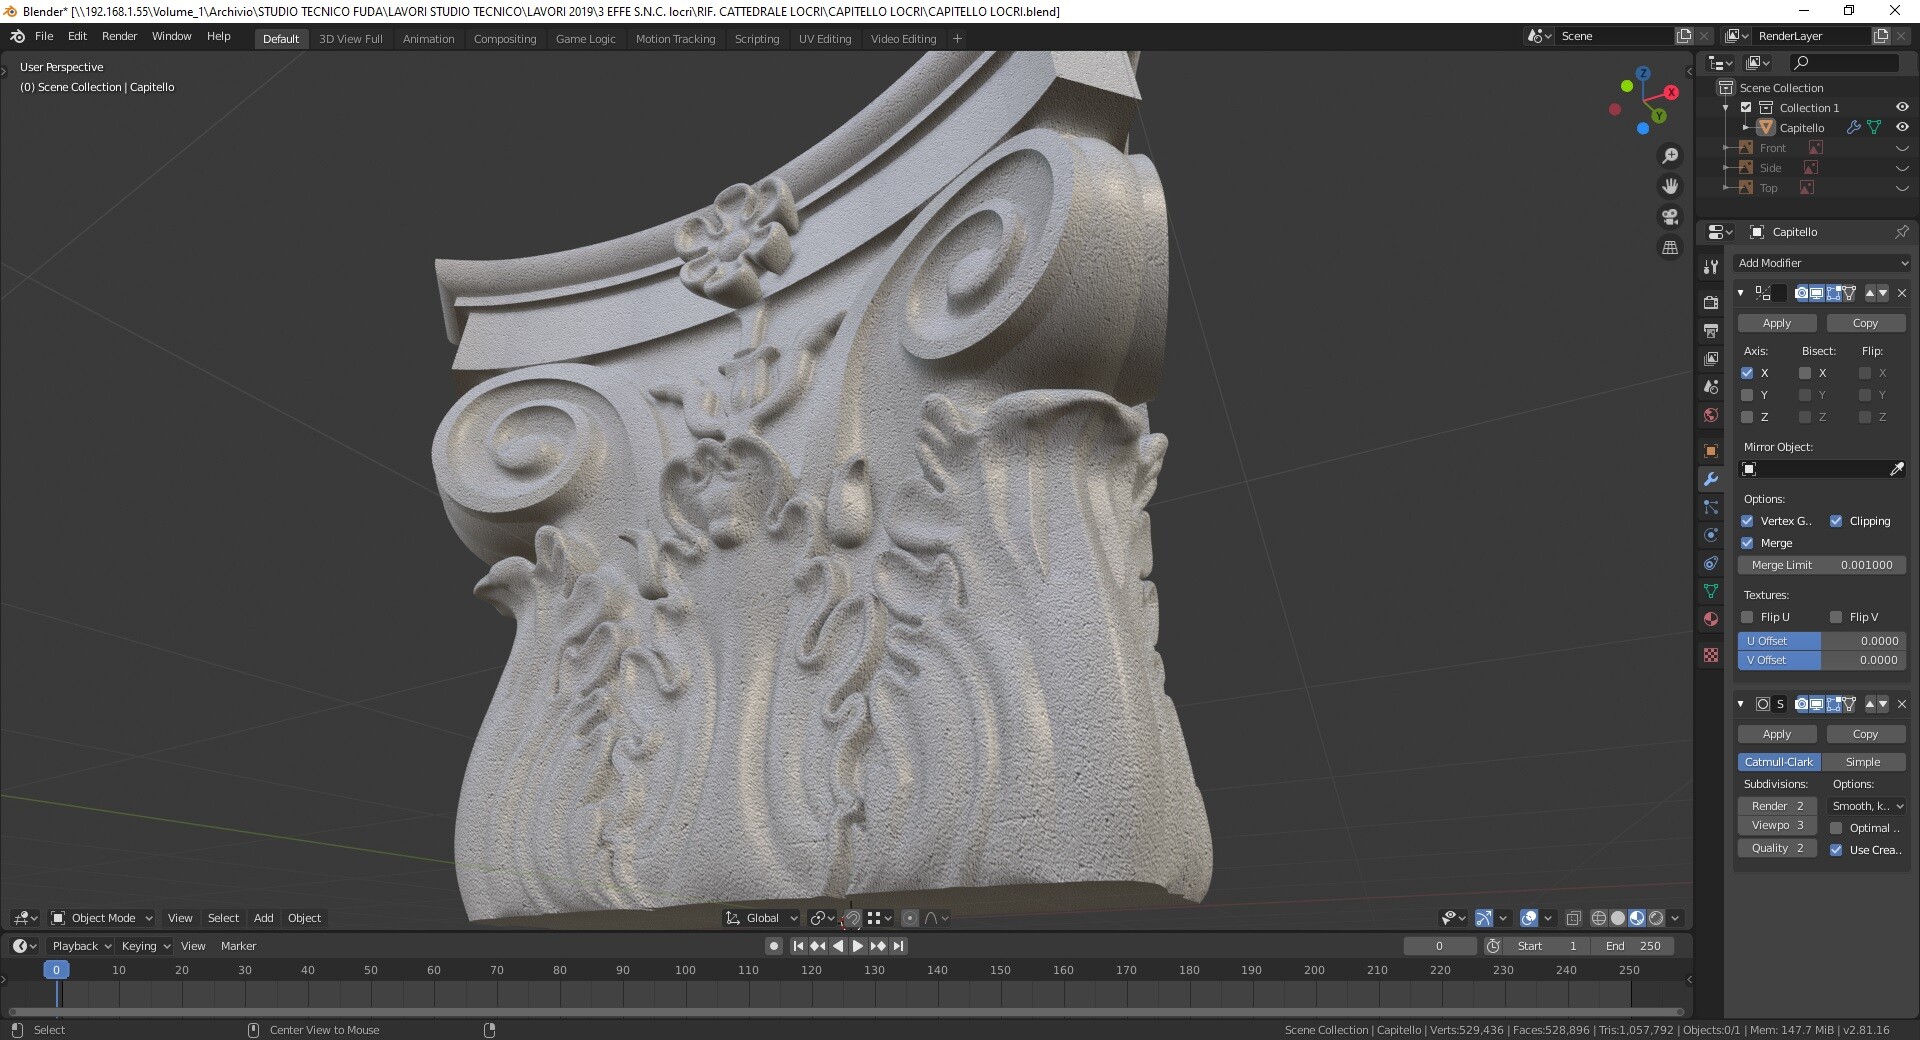This screenshot has width=1920, height=1040.
Task: Open the Material properties tab
Action: point(1711,620)
